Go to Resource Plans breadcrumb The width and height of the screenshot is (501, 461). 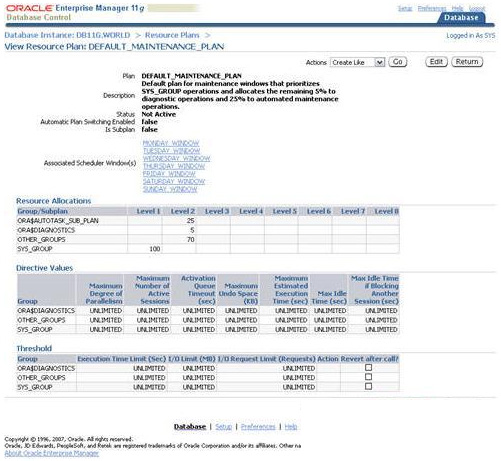(x=172, y=35)
